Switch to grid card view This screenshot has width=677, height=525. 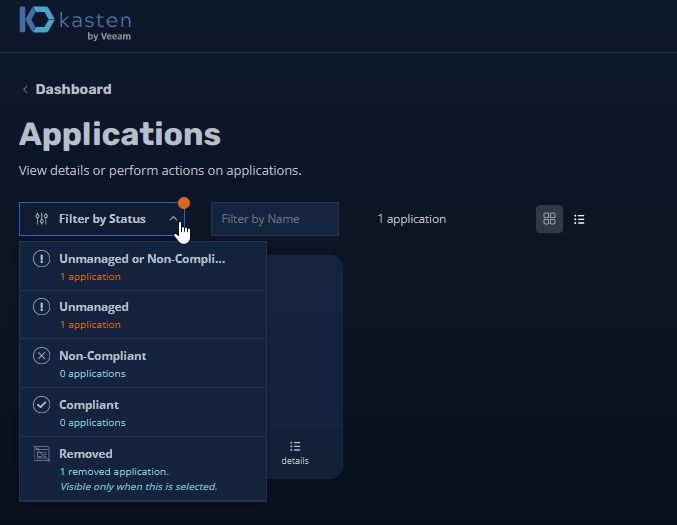coord(549,219)
